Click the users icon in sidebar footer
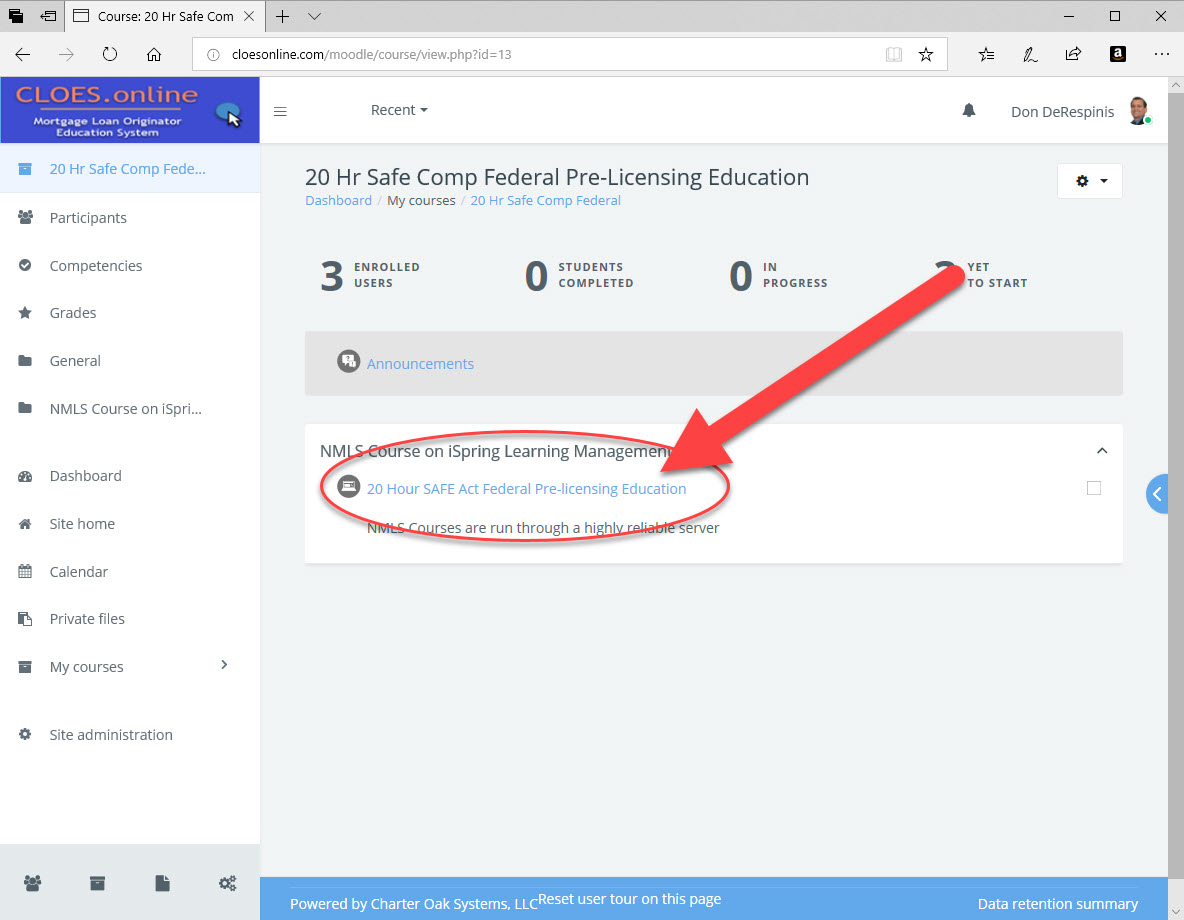Image resolution: width=1184 pixels, height=920 pixels. point(32,883)
